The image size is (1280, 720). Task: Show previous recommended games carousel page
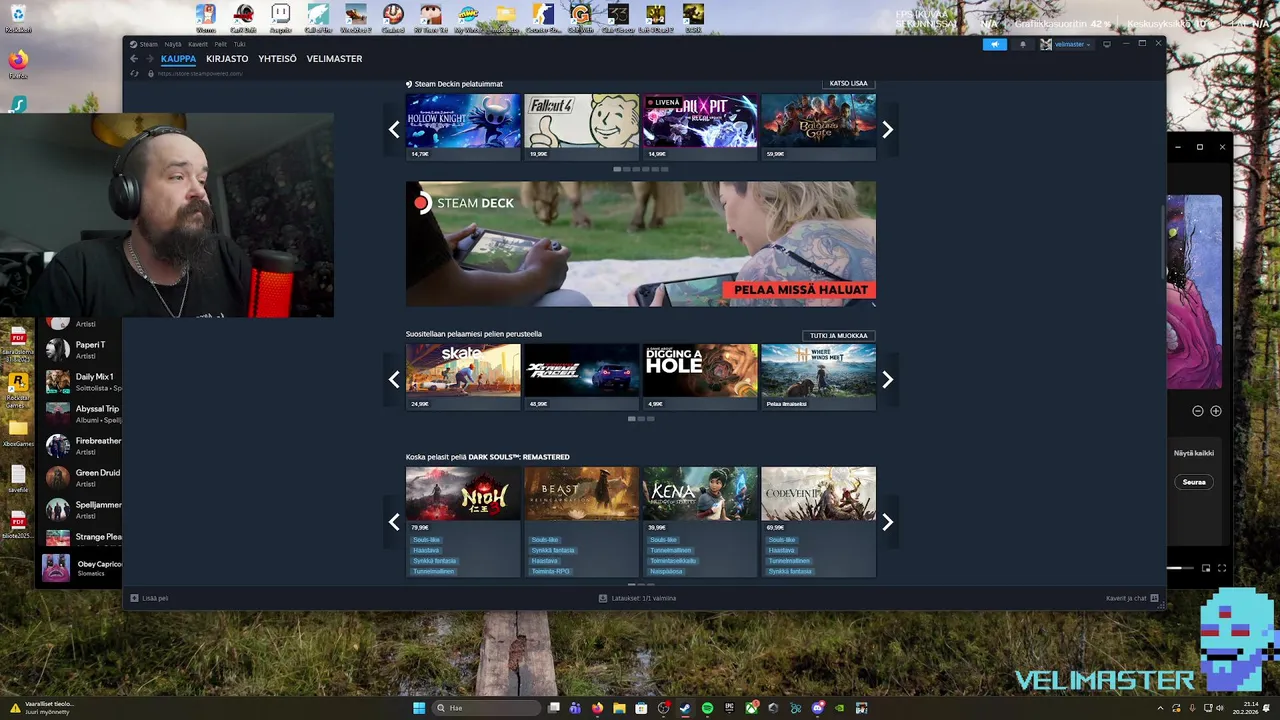[x=394, y=379]
